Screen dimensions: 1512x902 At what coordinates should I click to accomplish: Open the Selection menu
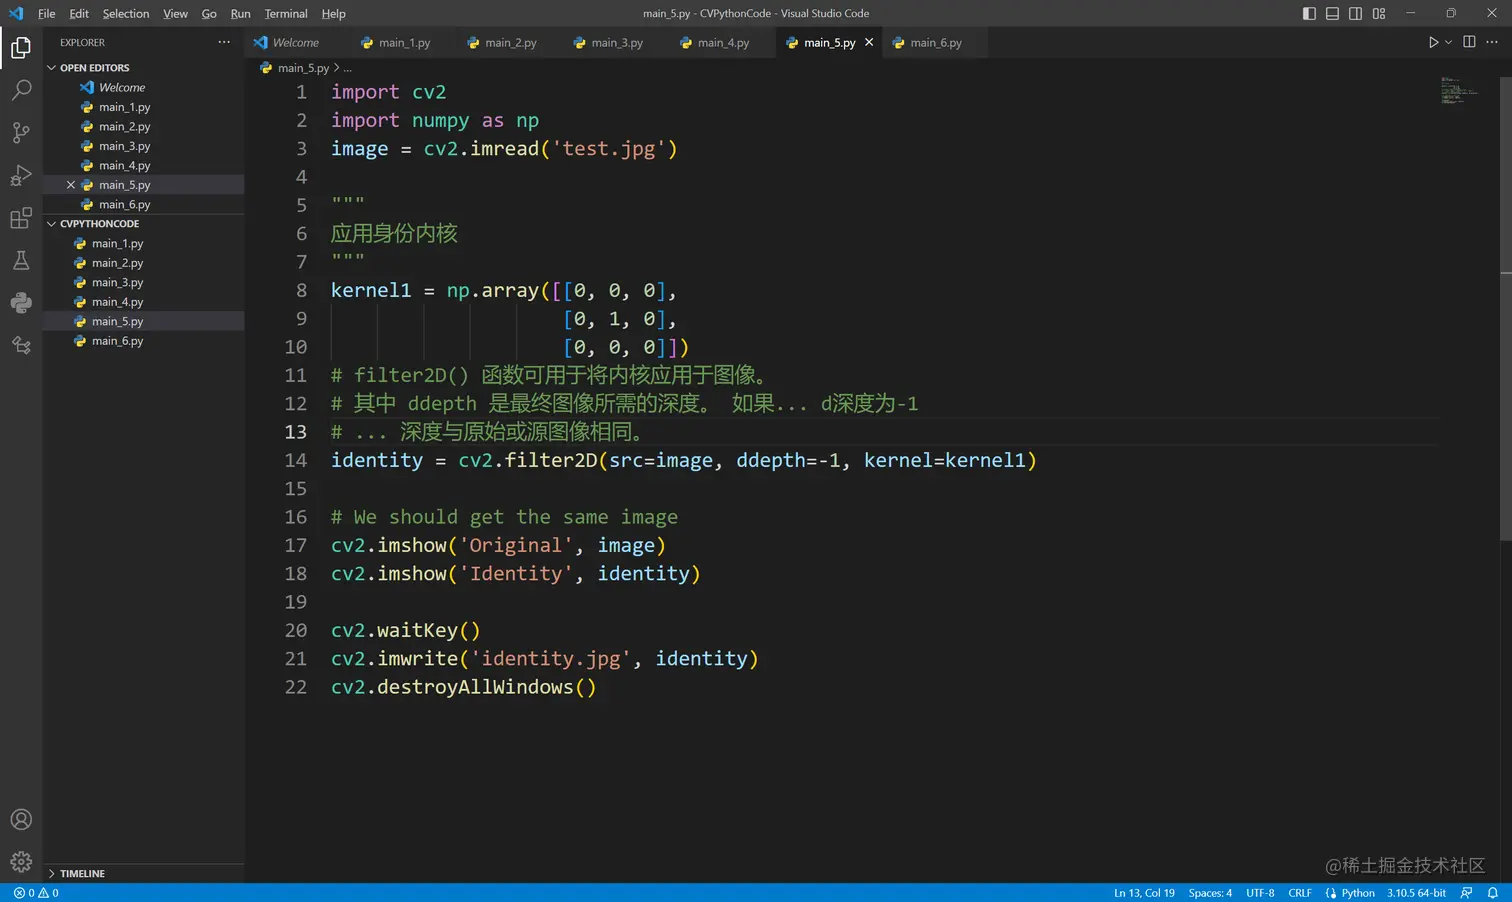pos(126,13)
